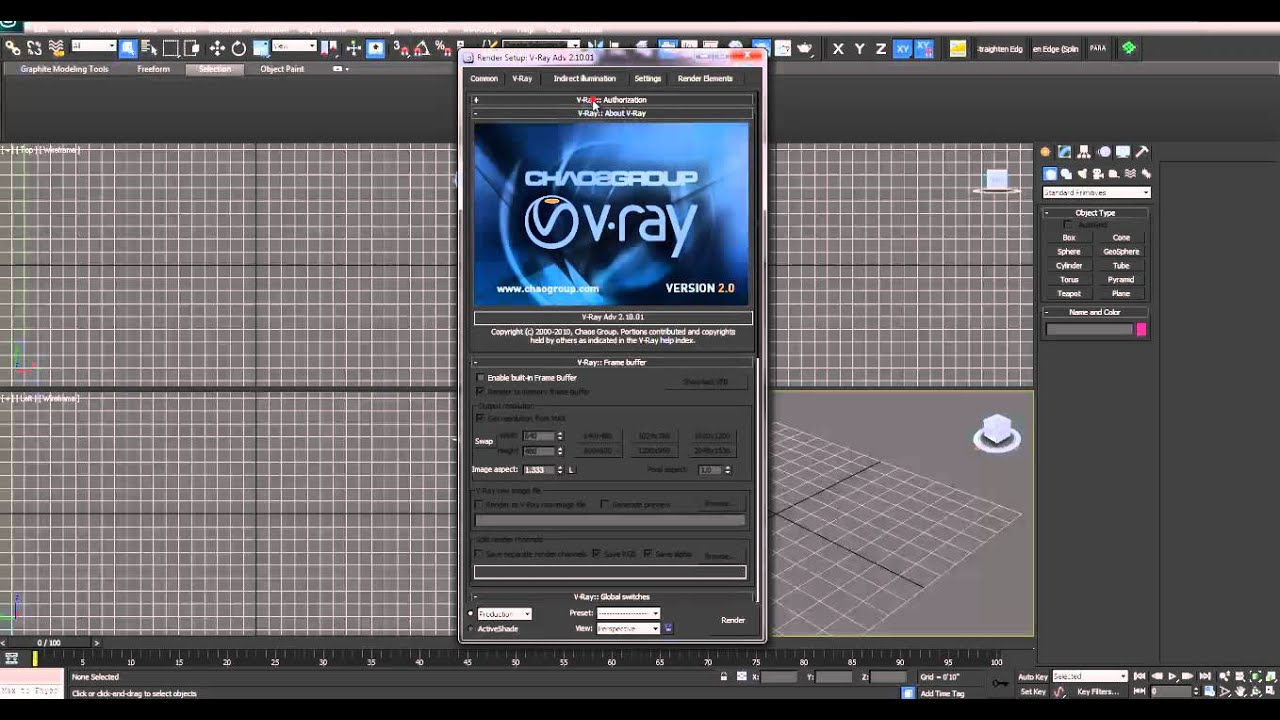Select the Production radio button
Viewport: 1280px width, 720px height.
[471, 614]
